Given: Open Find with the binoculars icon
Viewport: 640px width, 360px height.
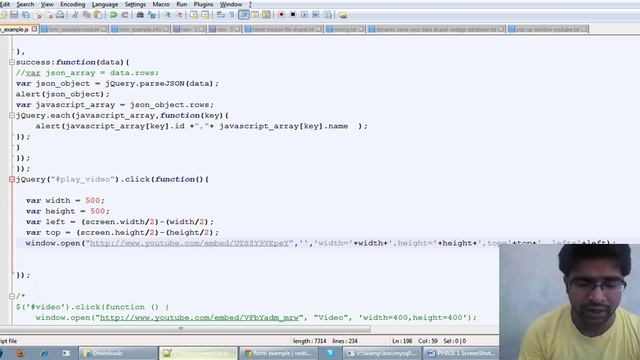Looking at the screenshot, I should [140, 15].
